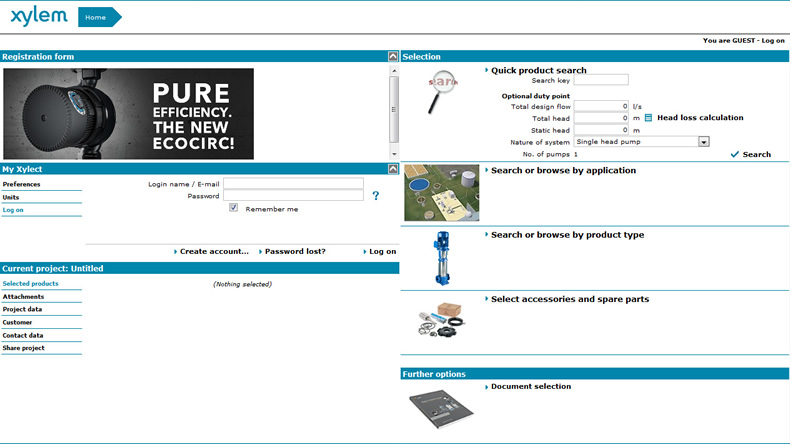Collapse the Registration form panel
This screenshot has width=790, height=444.
[x=393, y=56]
